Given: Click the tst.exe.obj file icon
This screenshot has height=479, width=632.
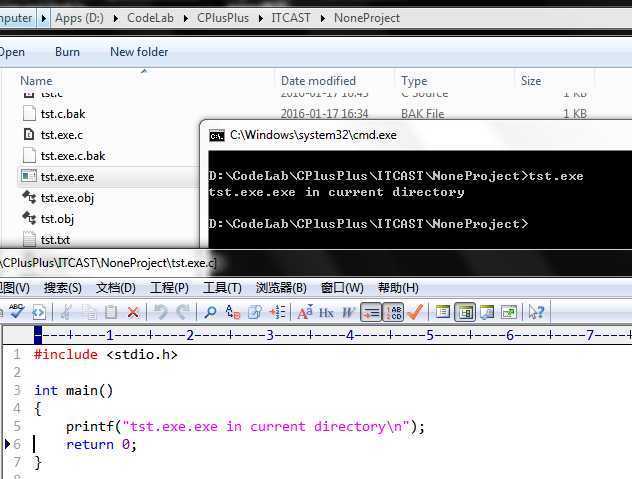Looking at the screenshot, I should pos(29,197).
